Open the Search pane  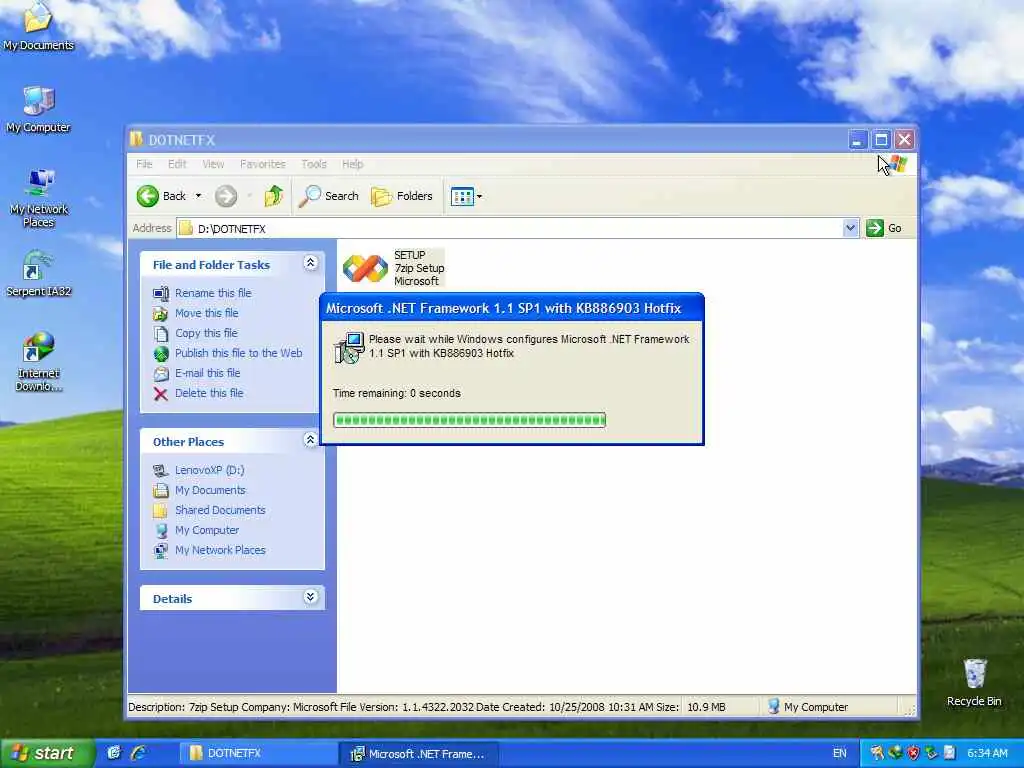[328, 196]
